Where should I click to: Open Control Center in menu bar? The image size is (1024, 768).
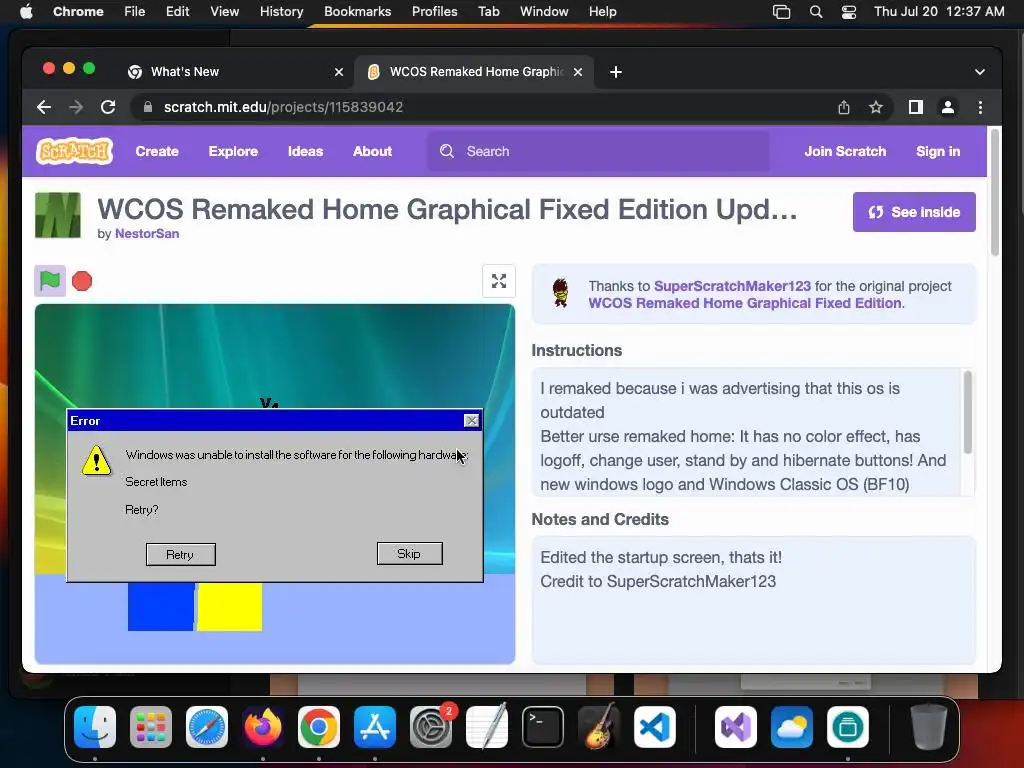[848, 12]
